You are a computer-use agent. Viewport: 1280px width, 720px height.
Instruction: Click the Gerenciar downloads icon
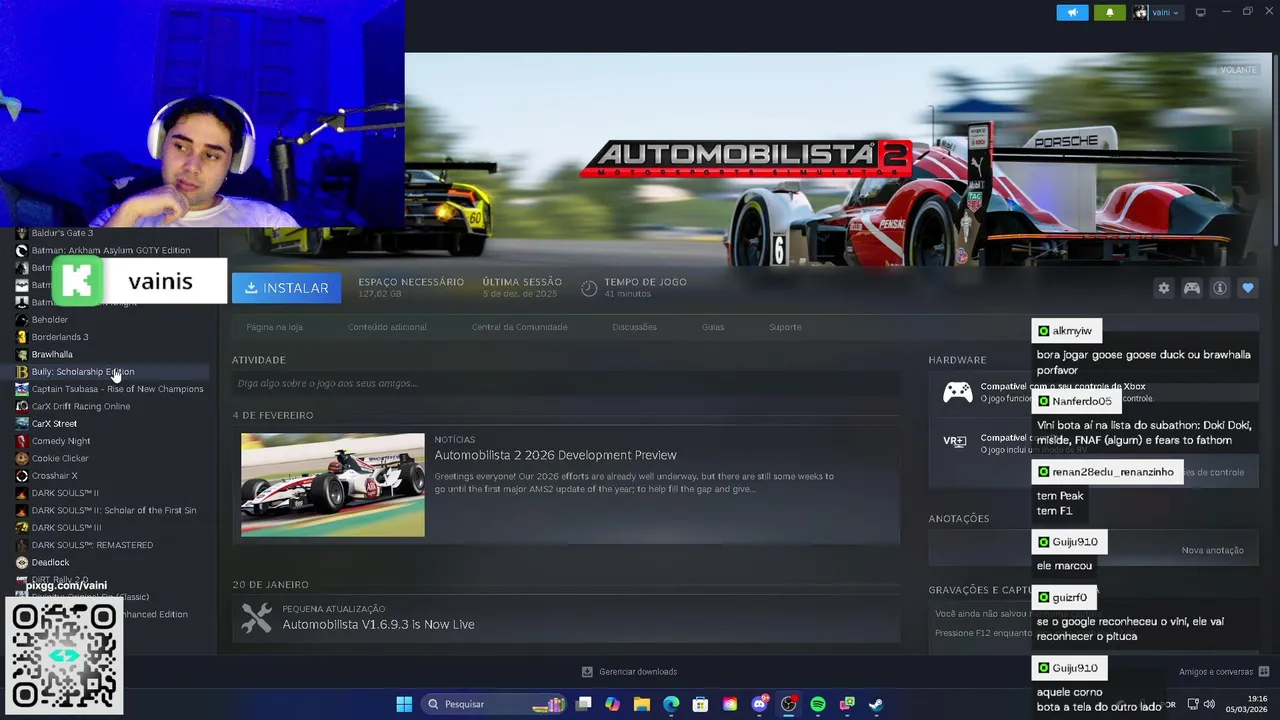point(587,672)
